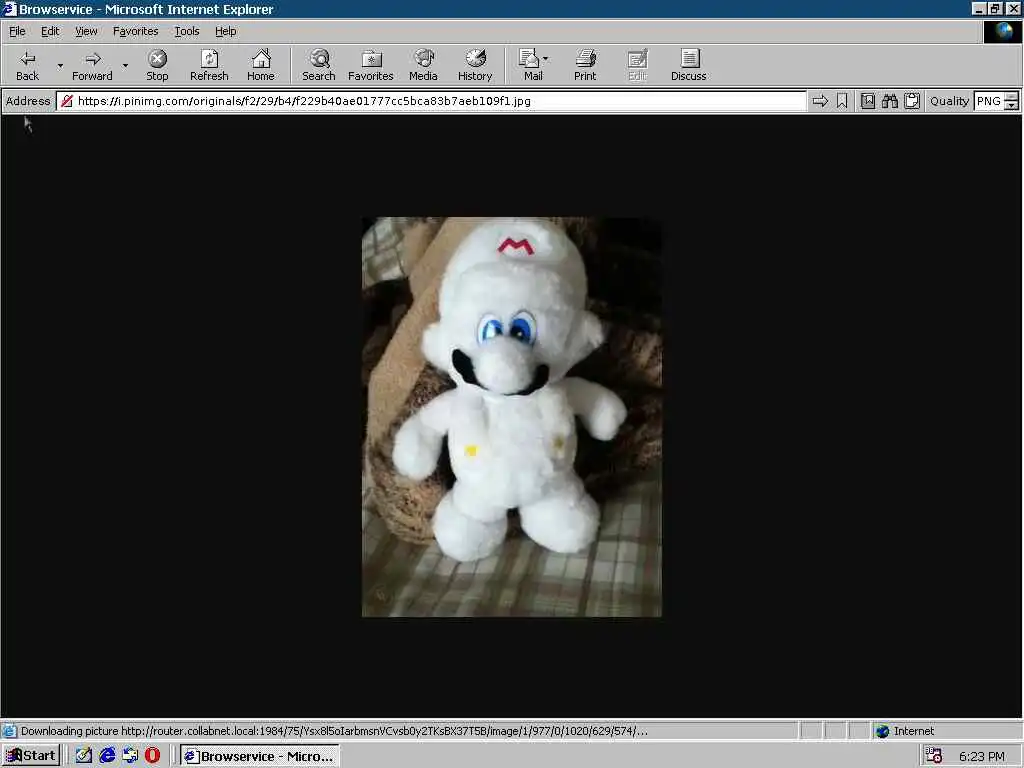1024x768 pixels.
Task: Click the Go arrow next to address bar
Action: pyautogui.click(x=820, y=101)
